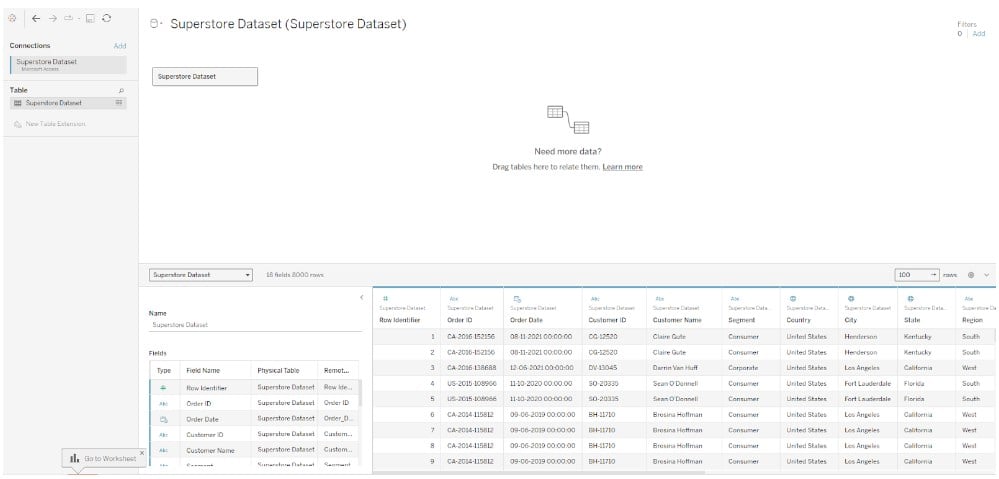Change Customer Name column Abc type icon
Viewport: 999px width, 479px height.
click(659, 298)
